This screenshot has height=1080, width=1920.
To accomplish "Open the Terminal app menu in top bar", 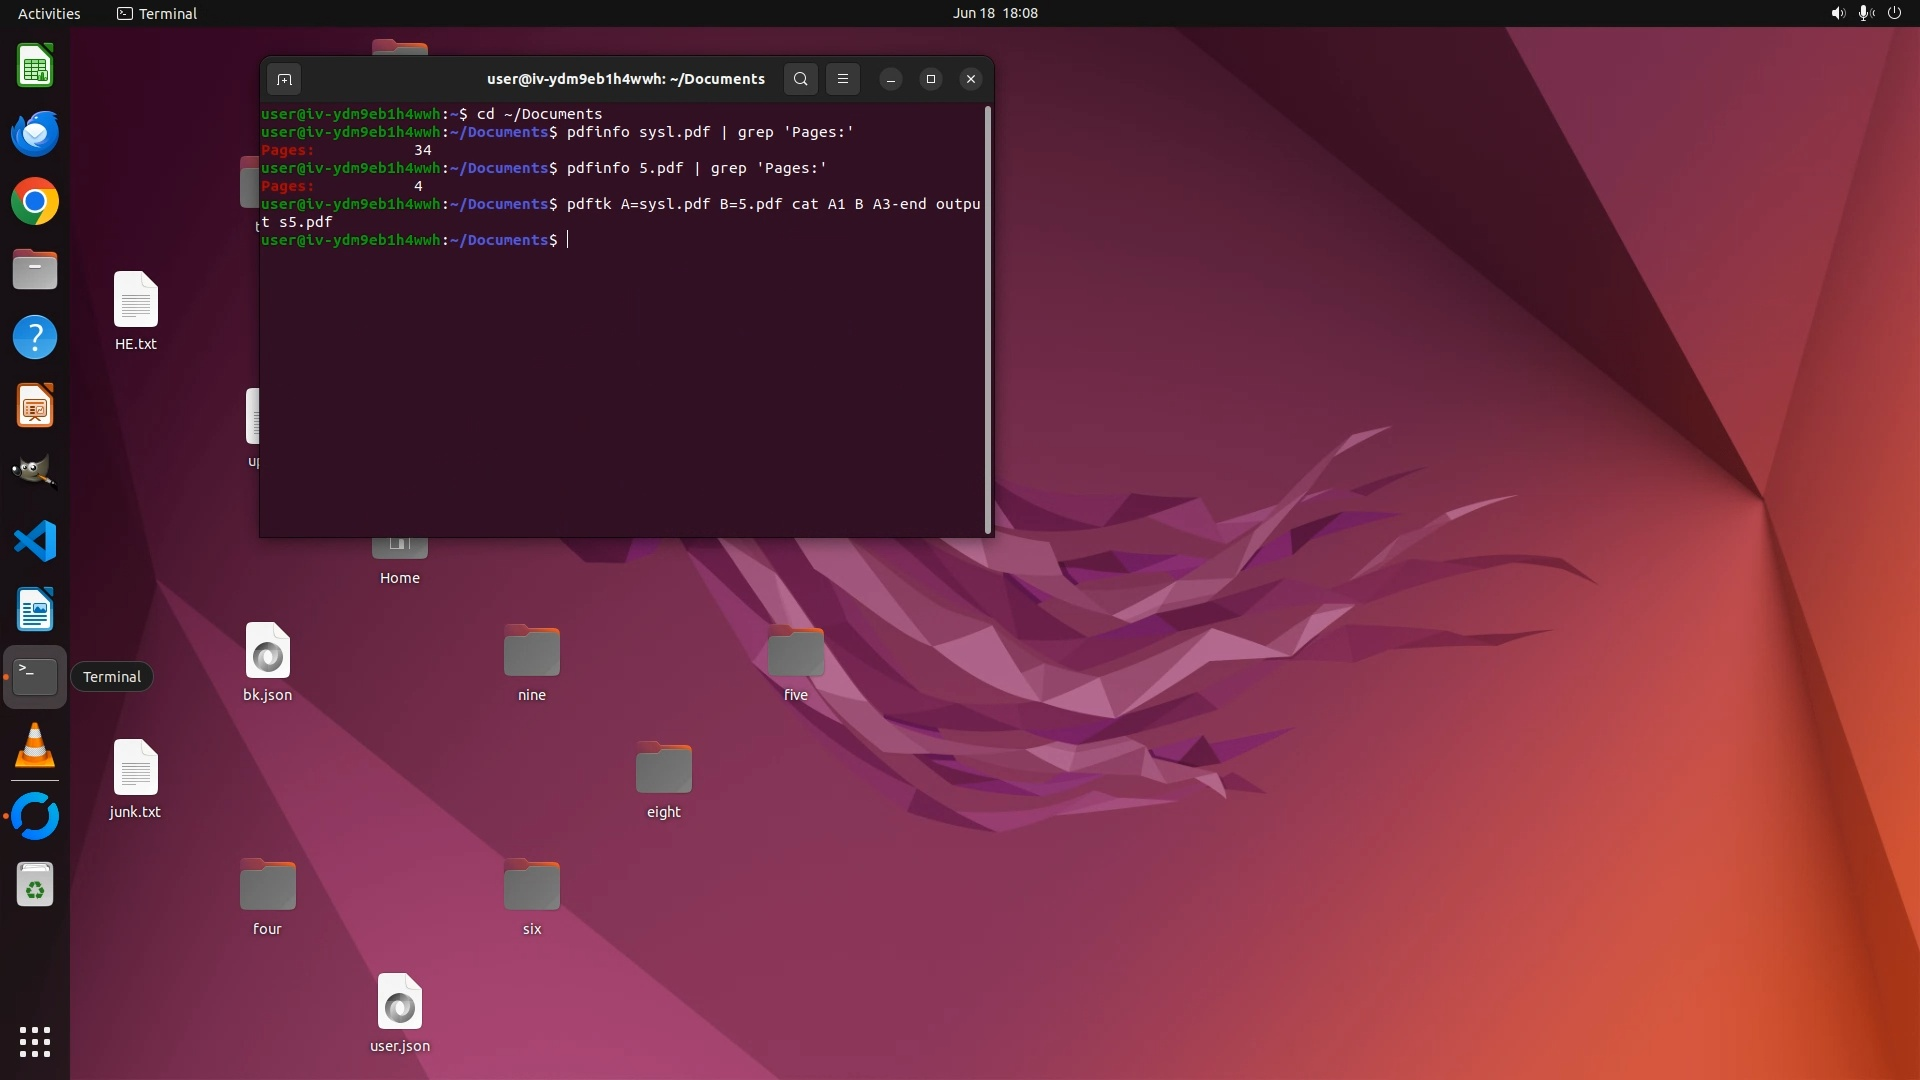I will click(x=157, y=13).
